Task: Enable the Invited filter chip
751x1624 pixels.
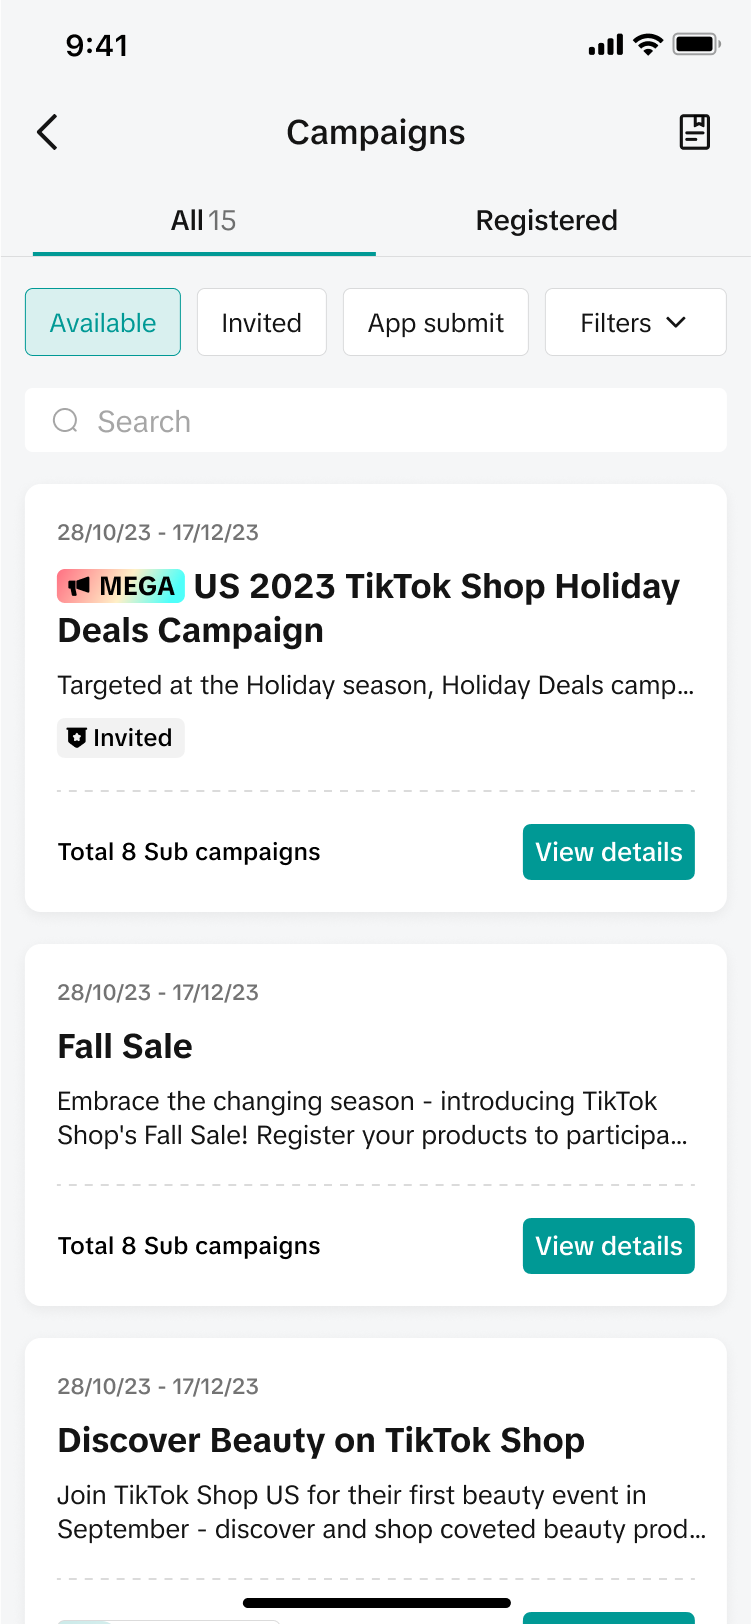Action: tap(261, 322)
